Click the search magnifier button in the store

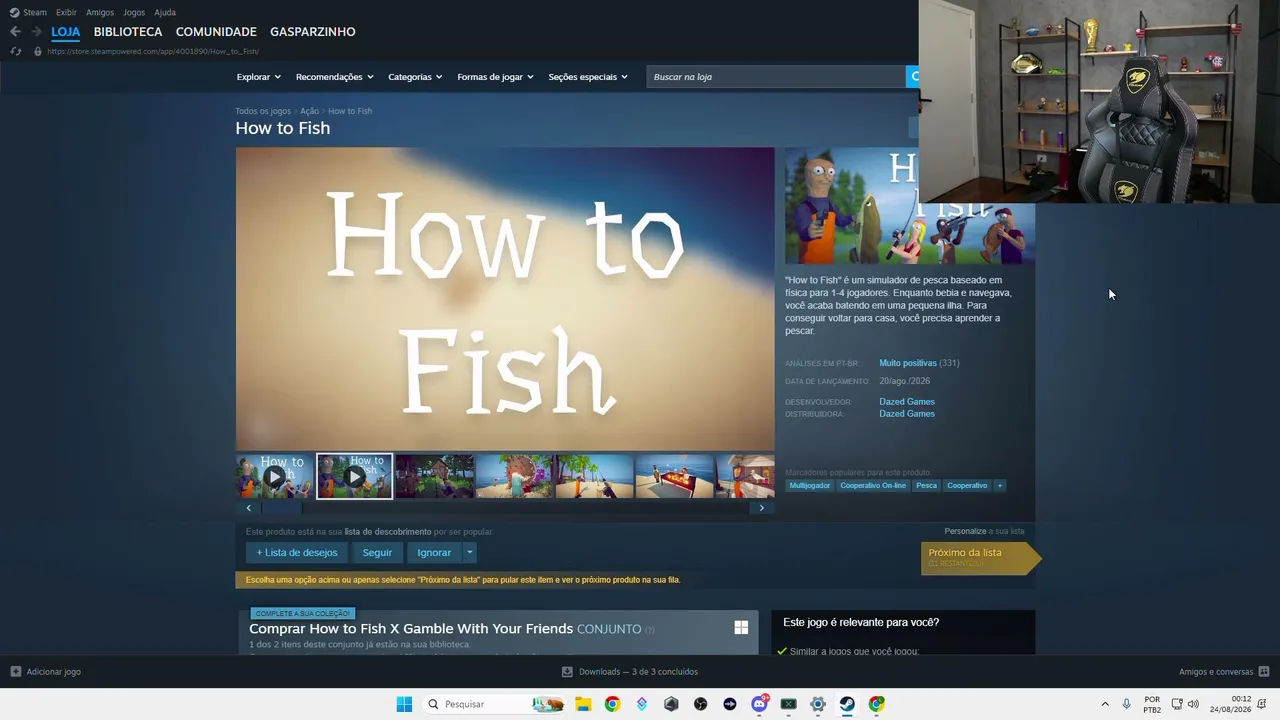[x=912, y=76]
